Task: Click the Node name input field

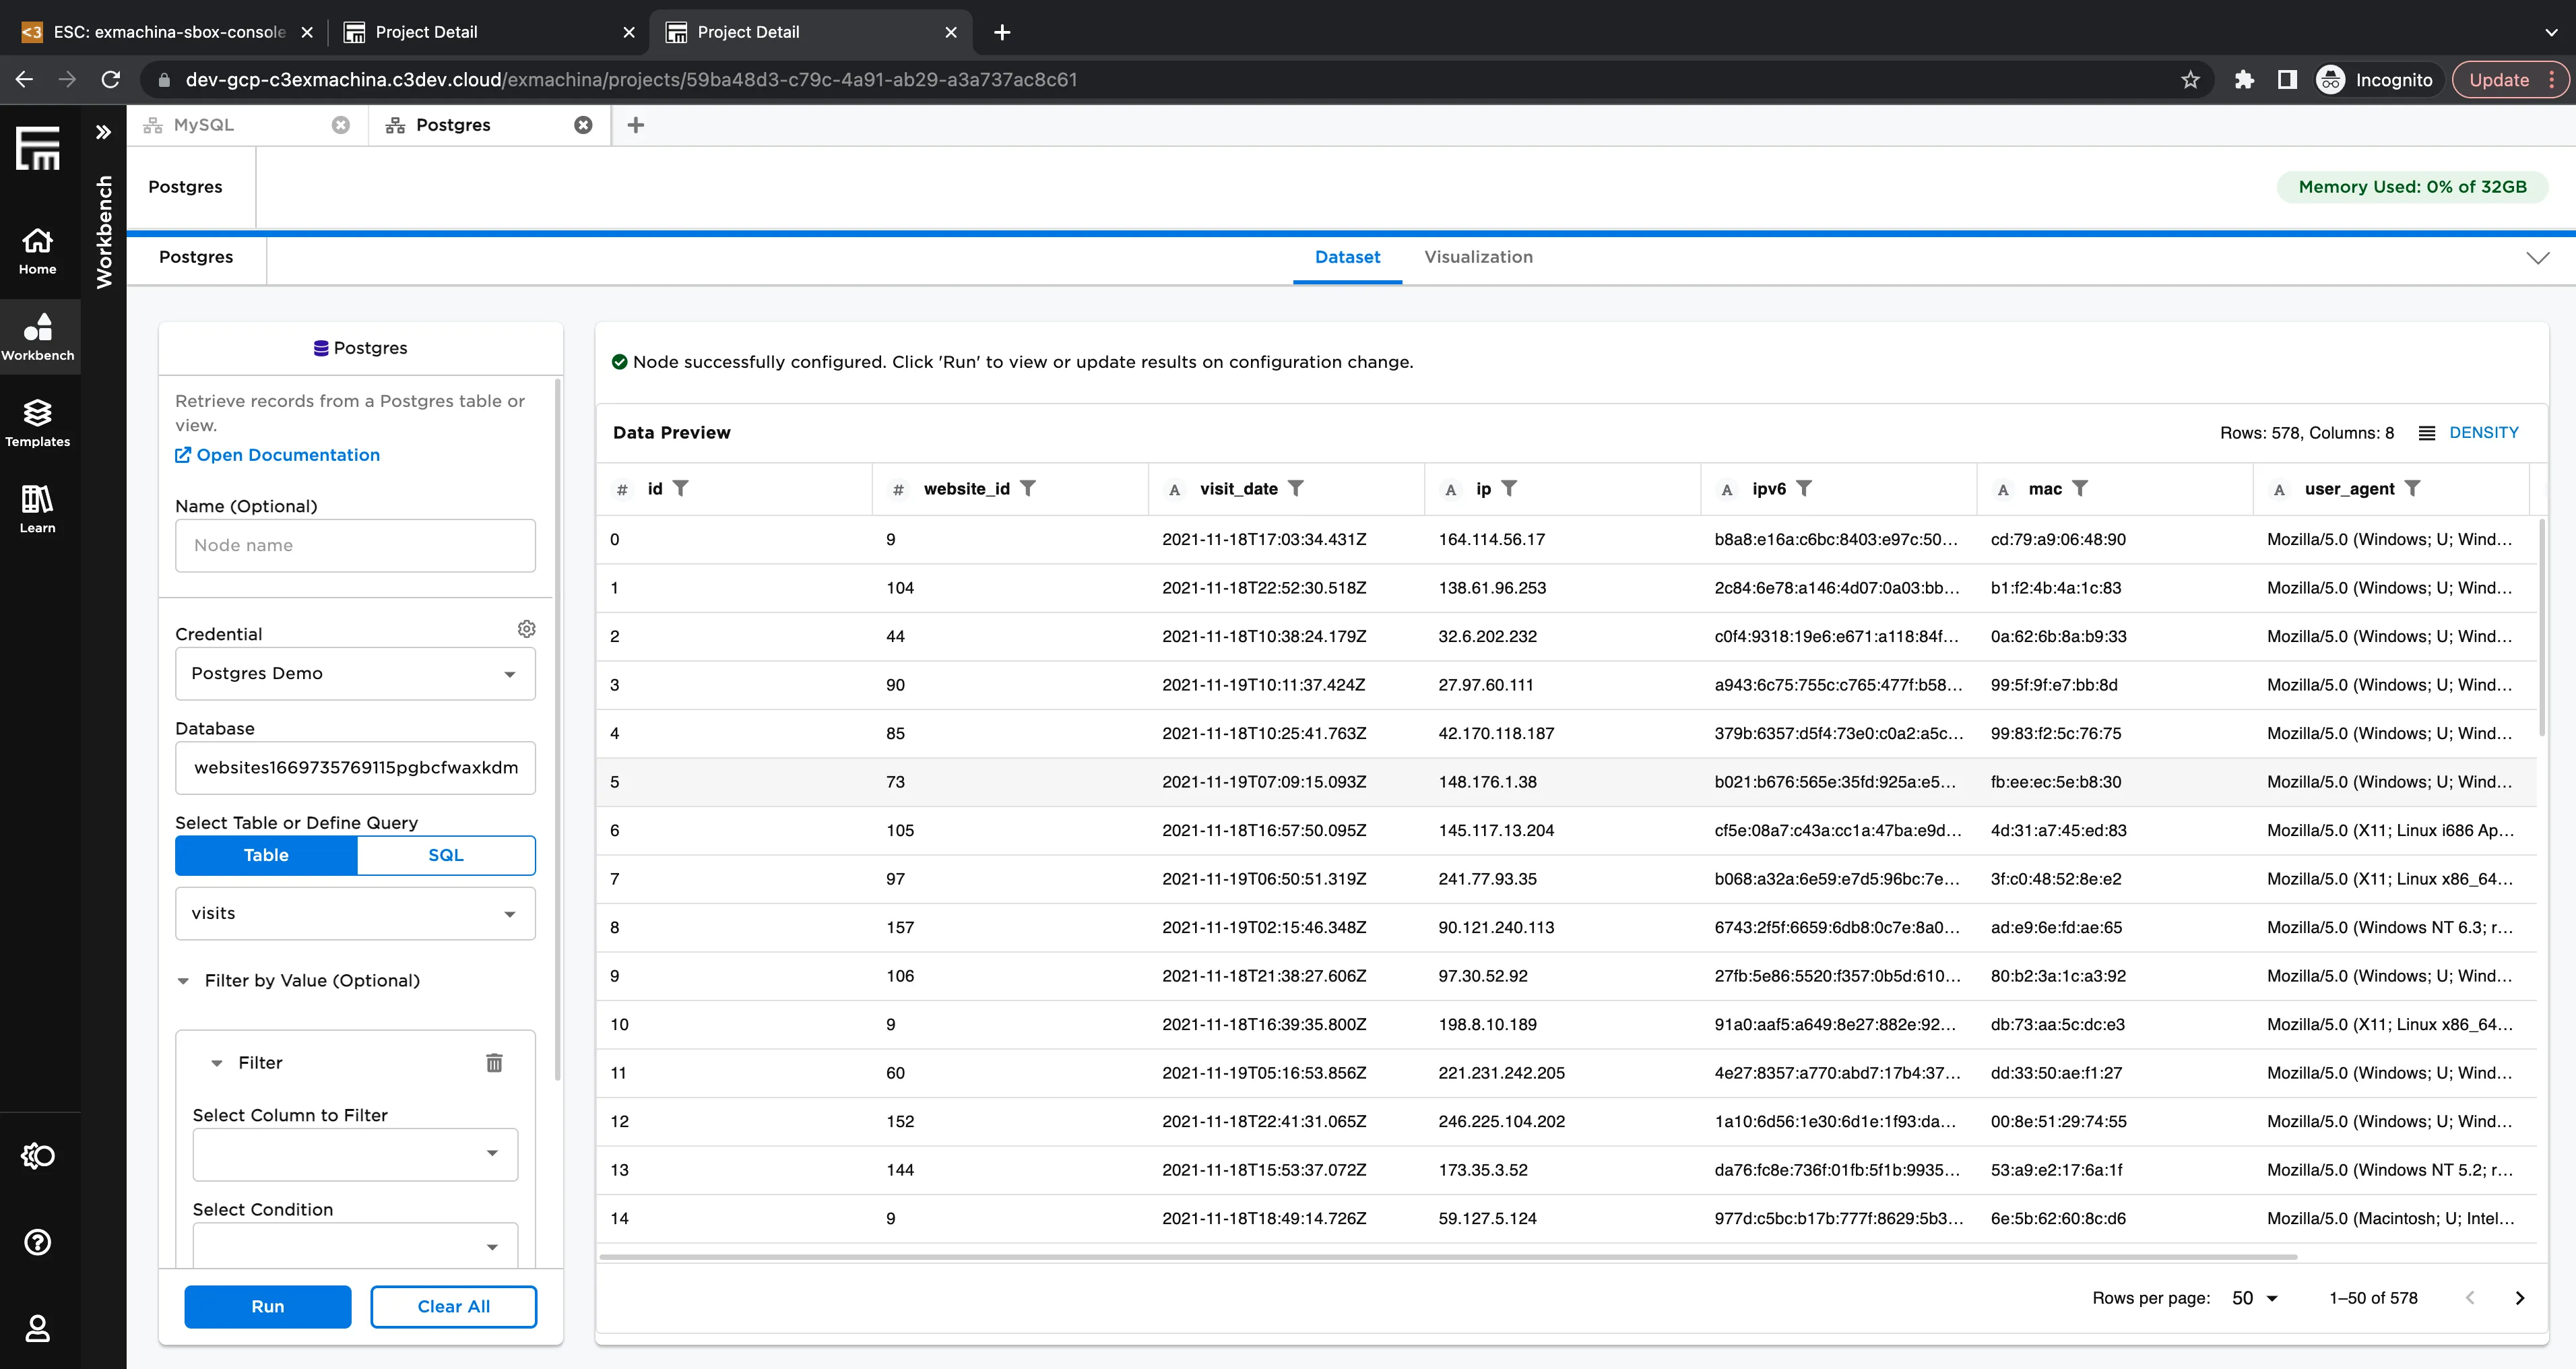Action: [x=355, y=545]
